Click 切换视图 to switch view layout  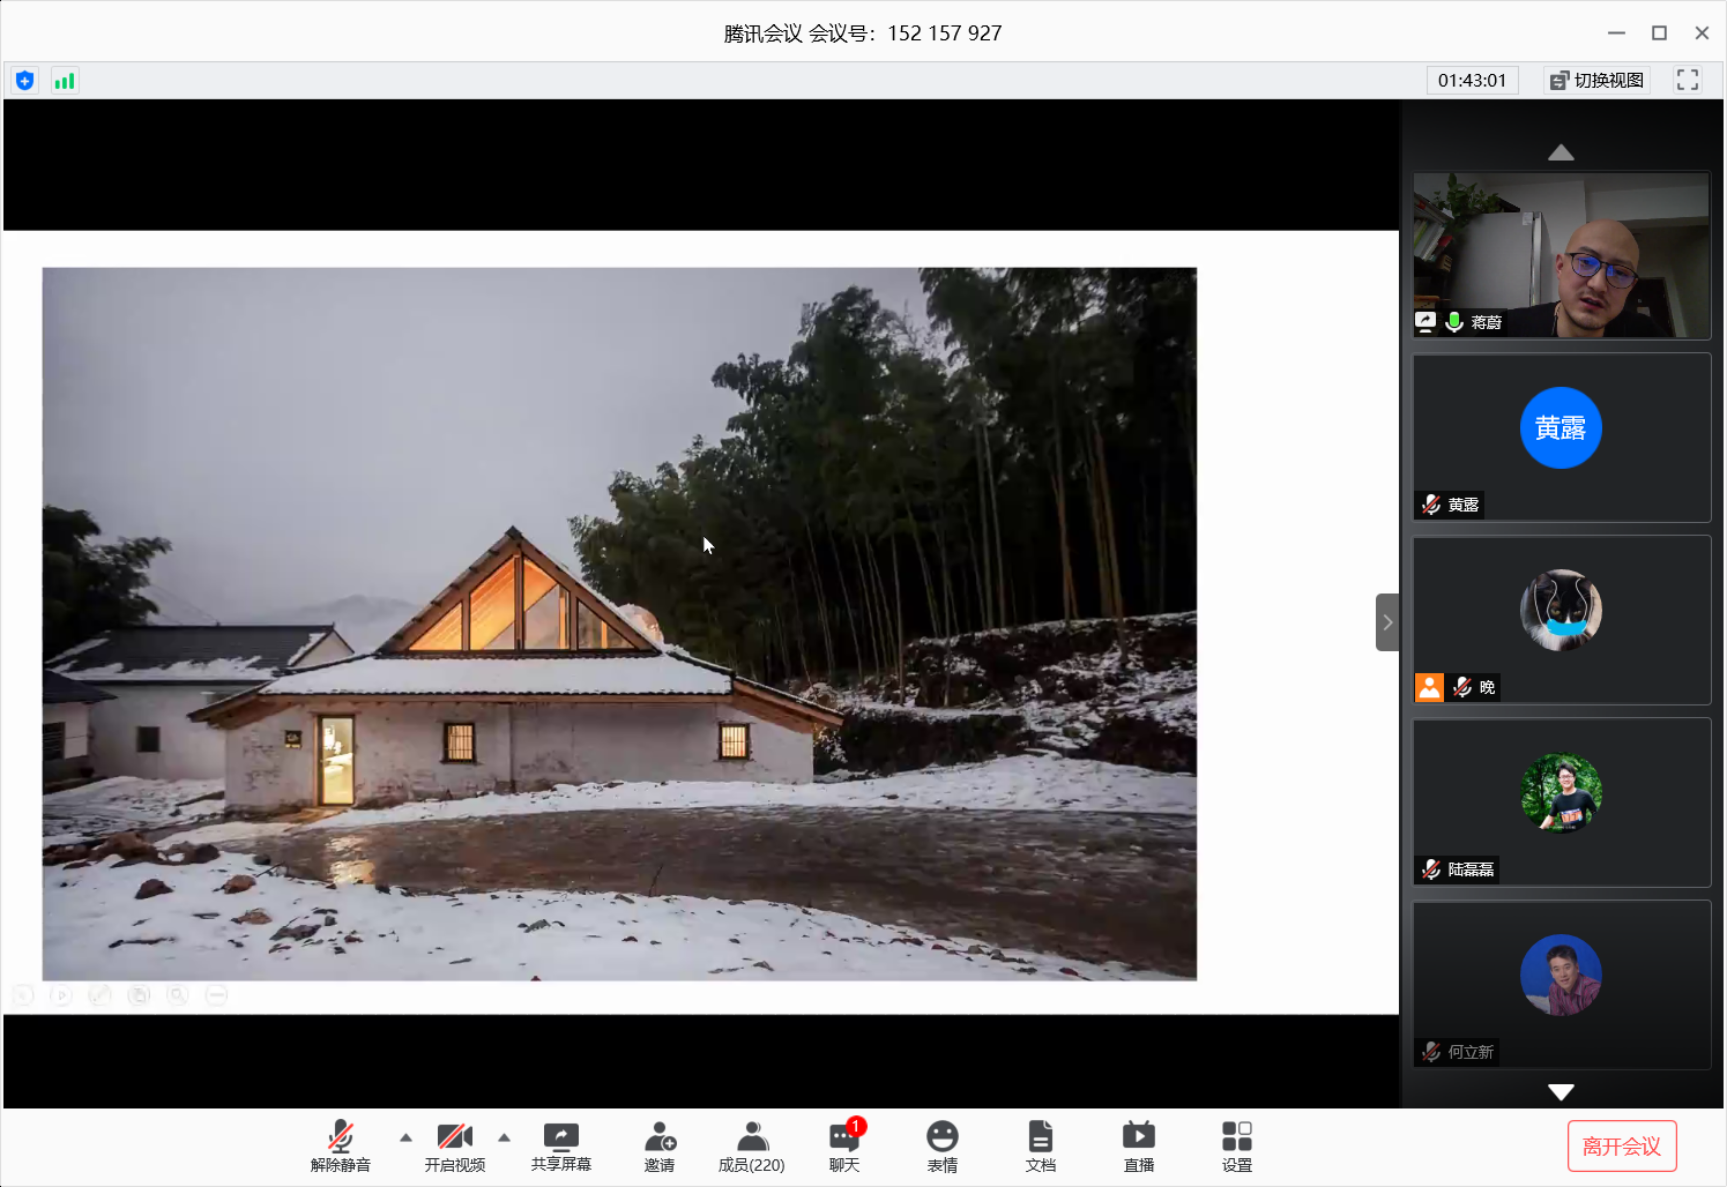point(1597,81)
